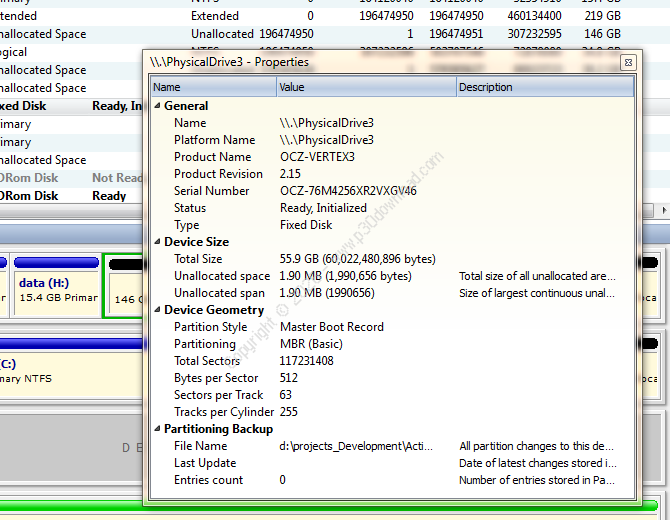Screen dimensions: 670x520
Task: Select the Total Size property row
Action: (x=198, y=259)
